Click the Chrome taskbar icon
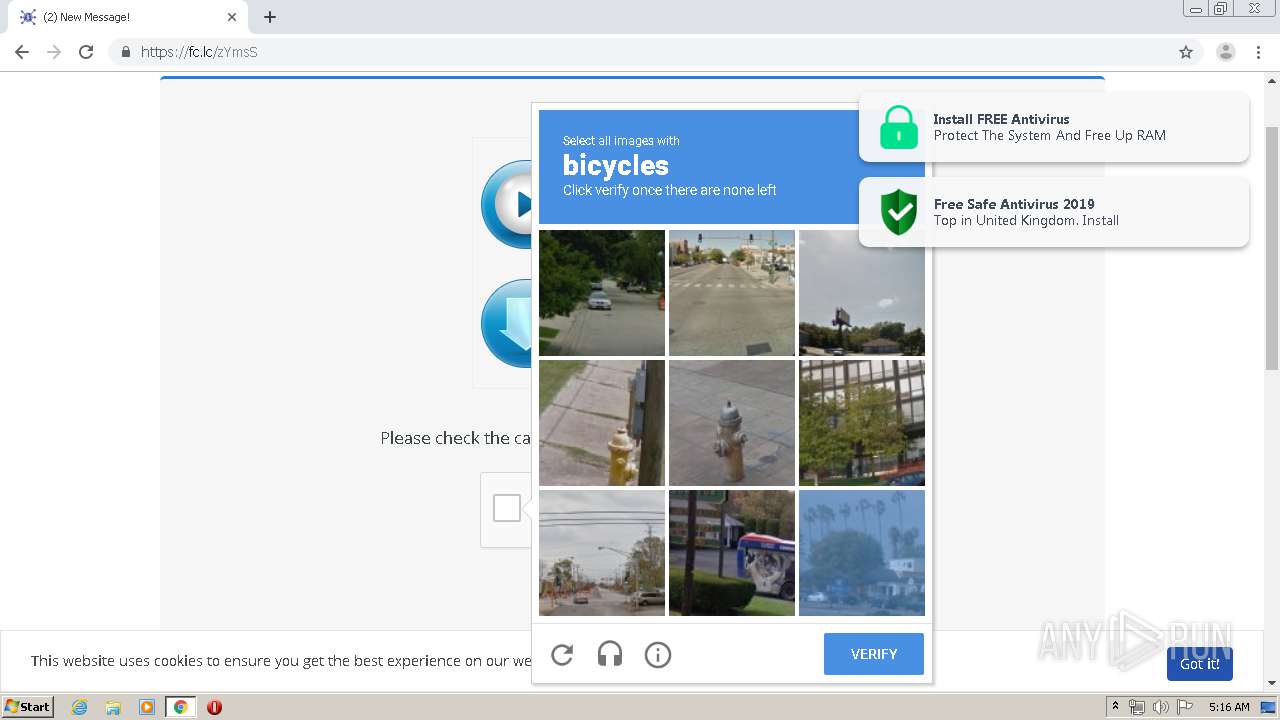Screen dimensions: 1280x720 tap(180, 707)
